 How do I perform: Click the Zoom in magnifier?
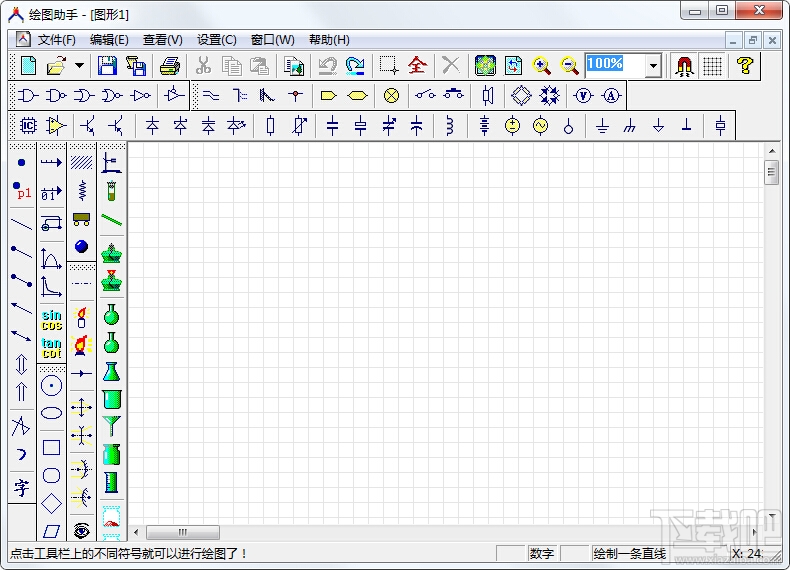(x=541, y=66)
